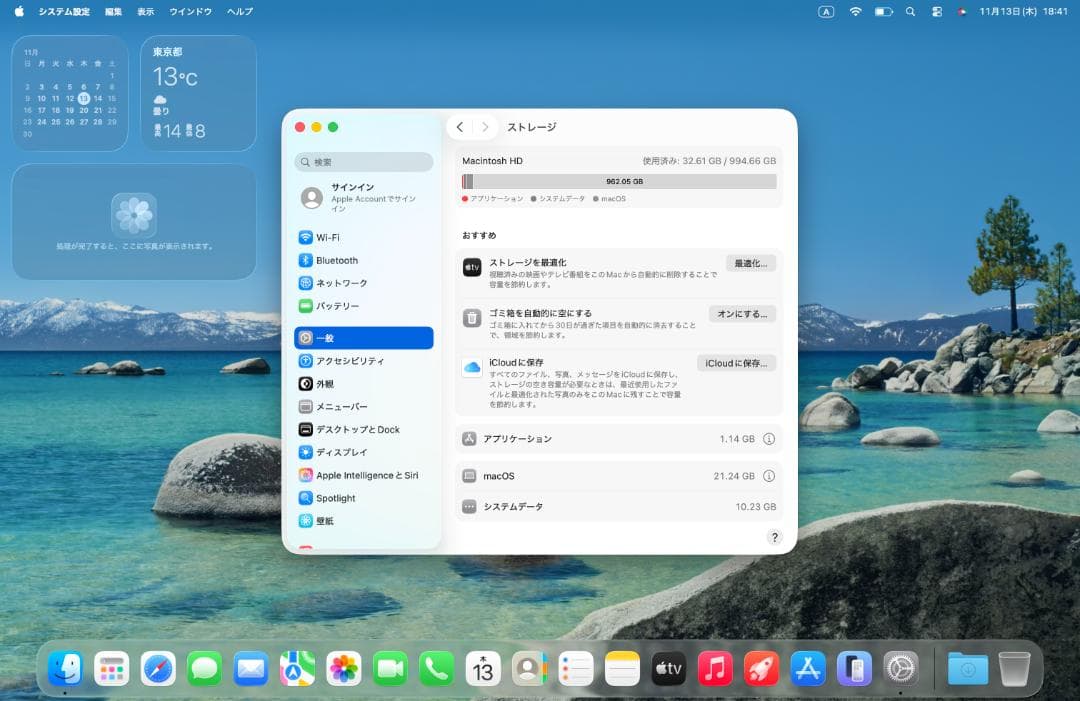Viewport: 1080px width, 701px height.
Task: Show details for アプリケーション storage usage
Action: click(x=769, y=438)
